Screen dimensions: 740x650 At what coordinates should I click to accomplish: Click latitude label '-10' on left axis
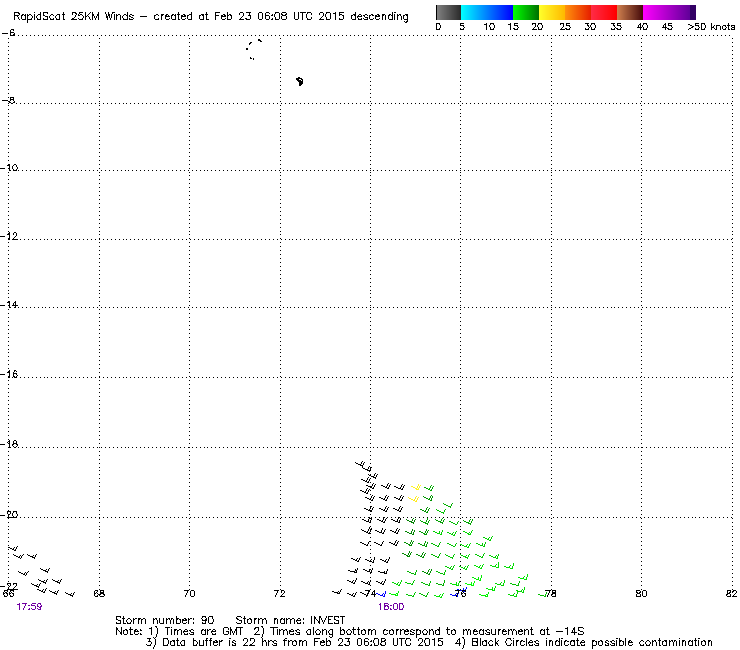(9, 168)
